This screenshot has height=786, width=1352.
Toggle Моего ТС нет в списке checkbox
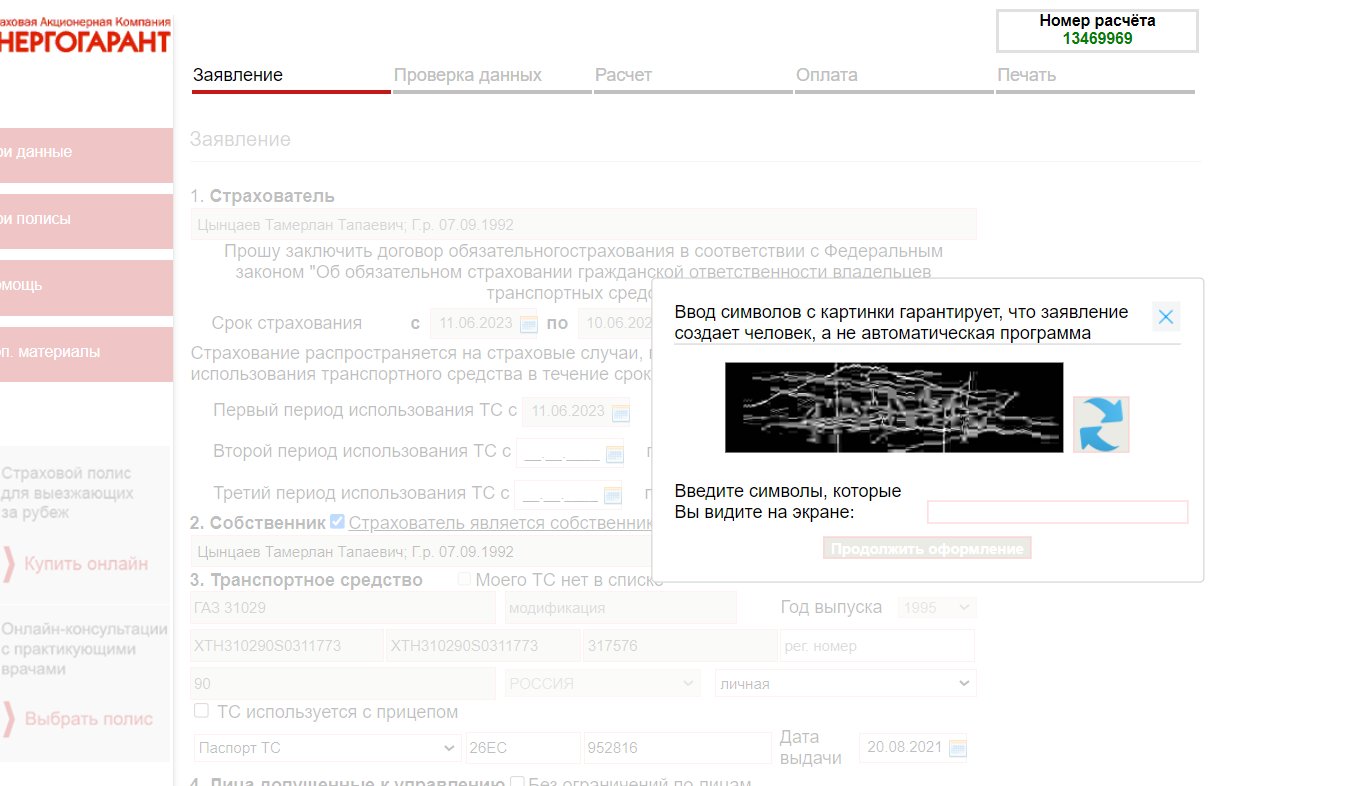click(464, 579)
